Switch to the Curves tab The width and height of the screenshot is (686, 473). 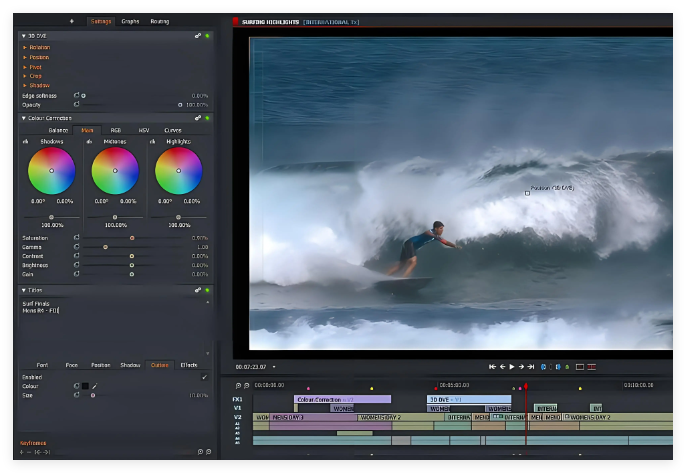tap(173, 130)
